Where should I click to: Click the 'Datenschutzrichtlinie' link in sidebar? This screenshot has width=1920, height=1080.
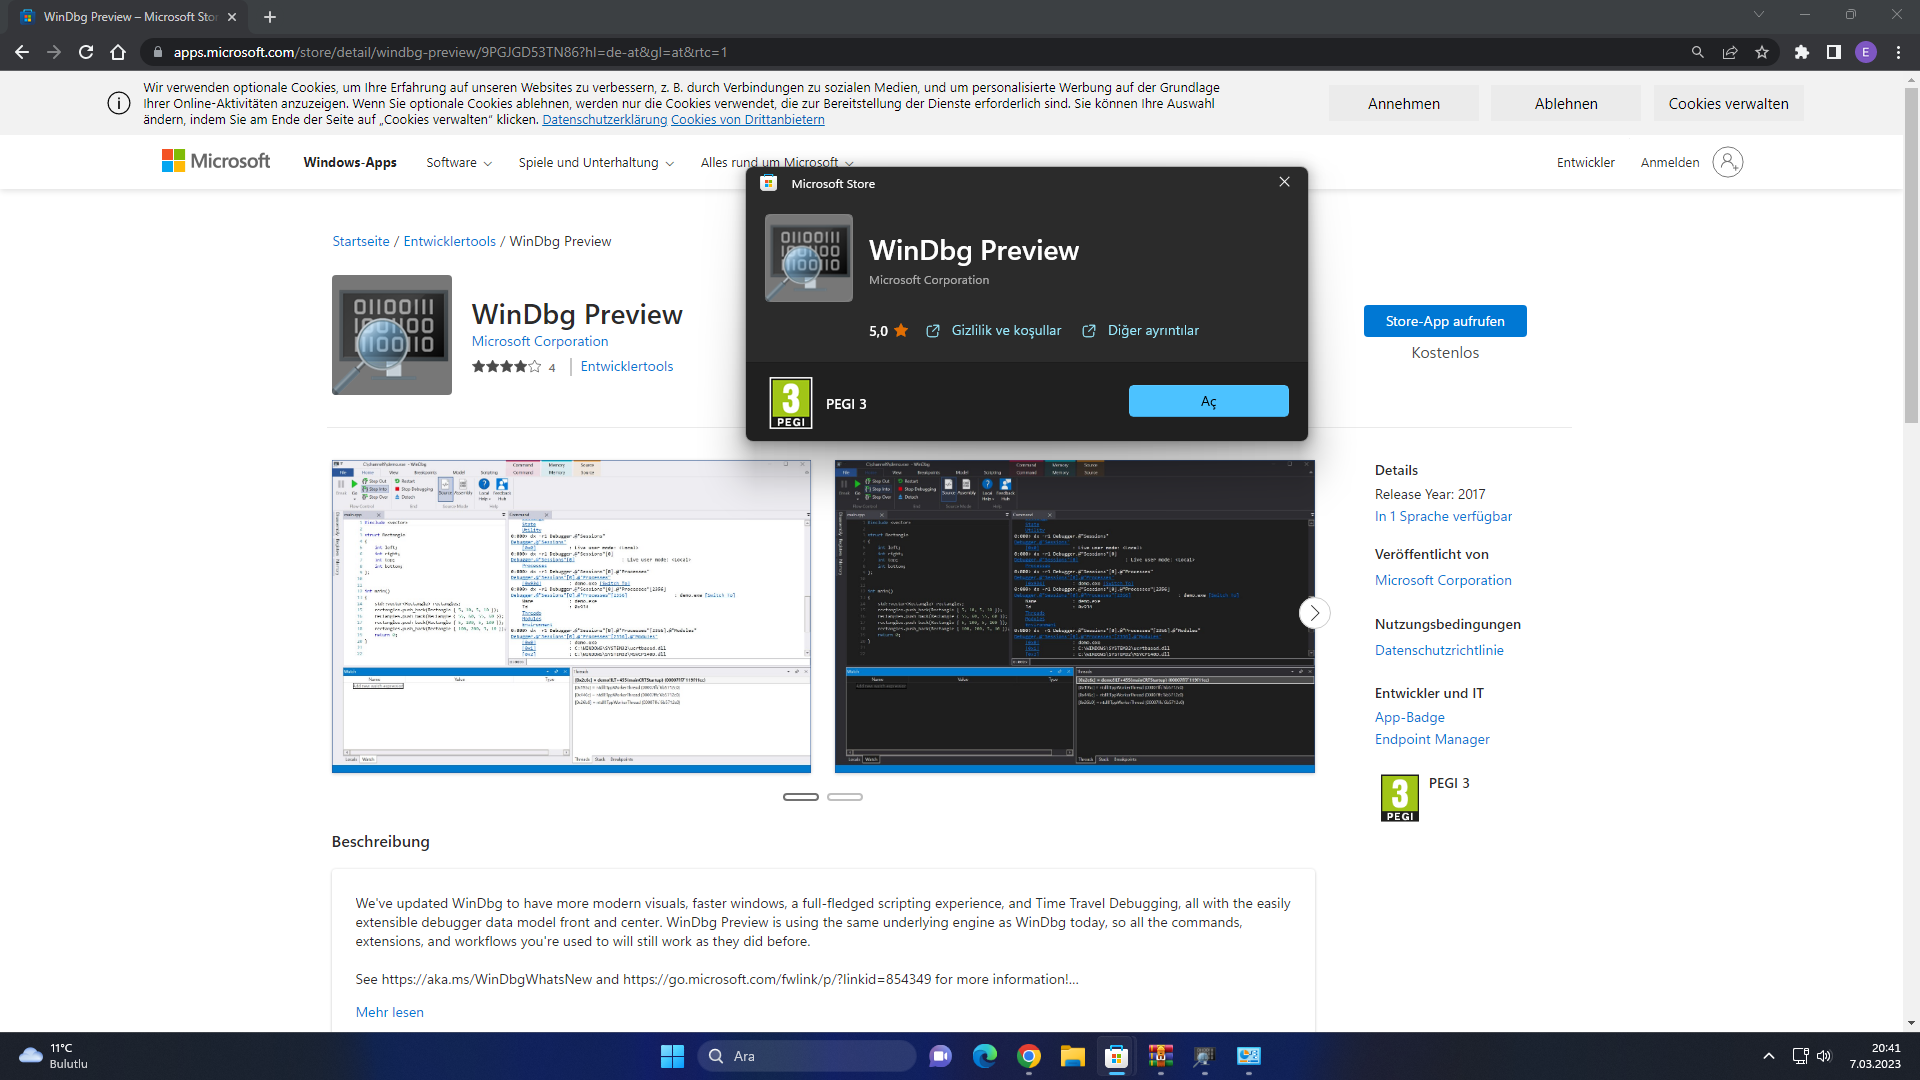point(1439,650)
